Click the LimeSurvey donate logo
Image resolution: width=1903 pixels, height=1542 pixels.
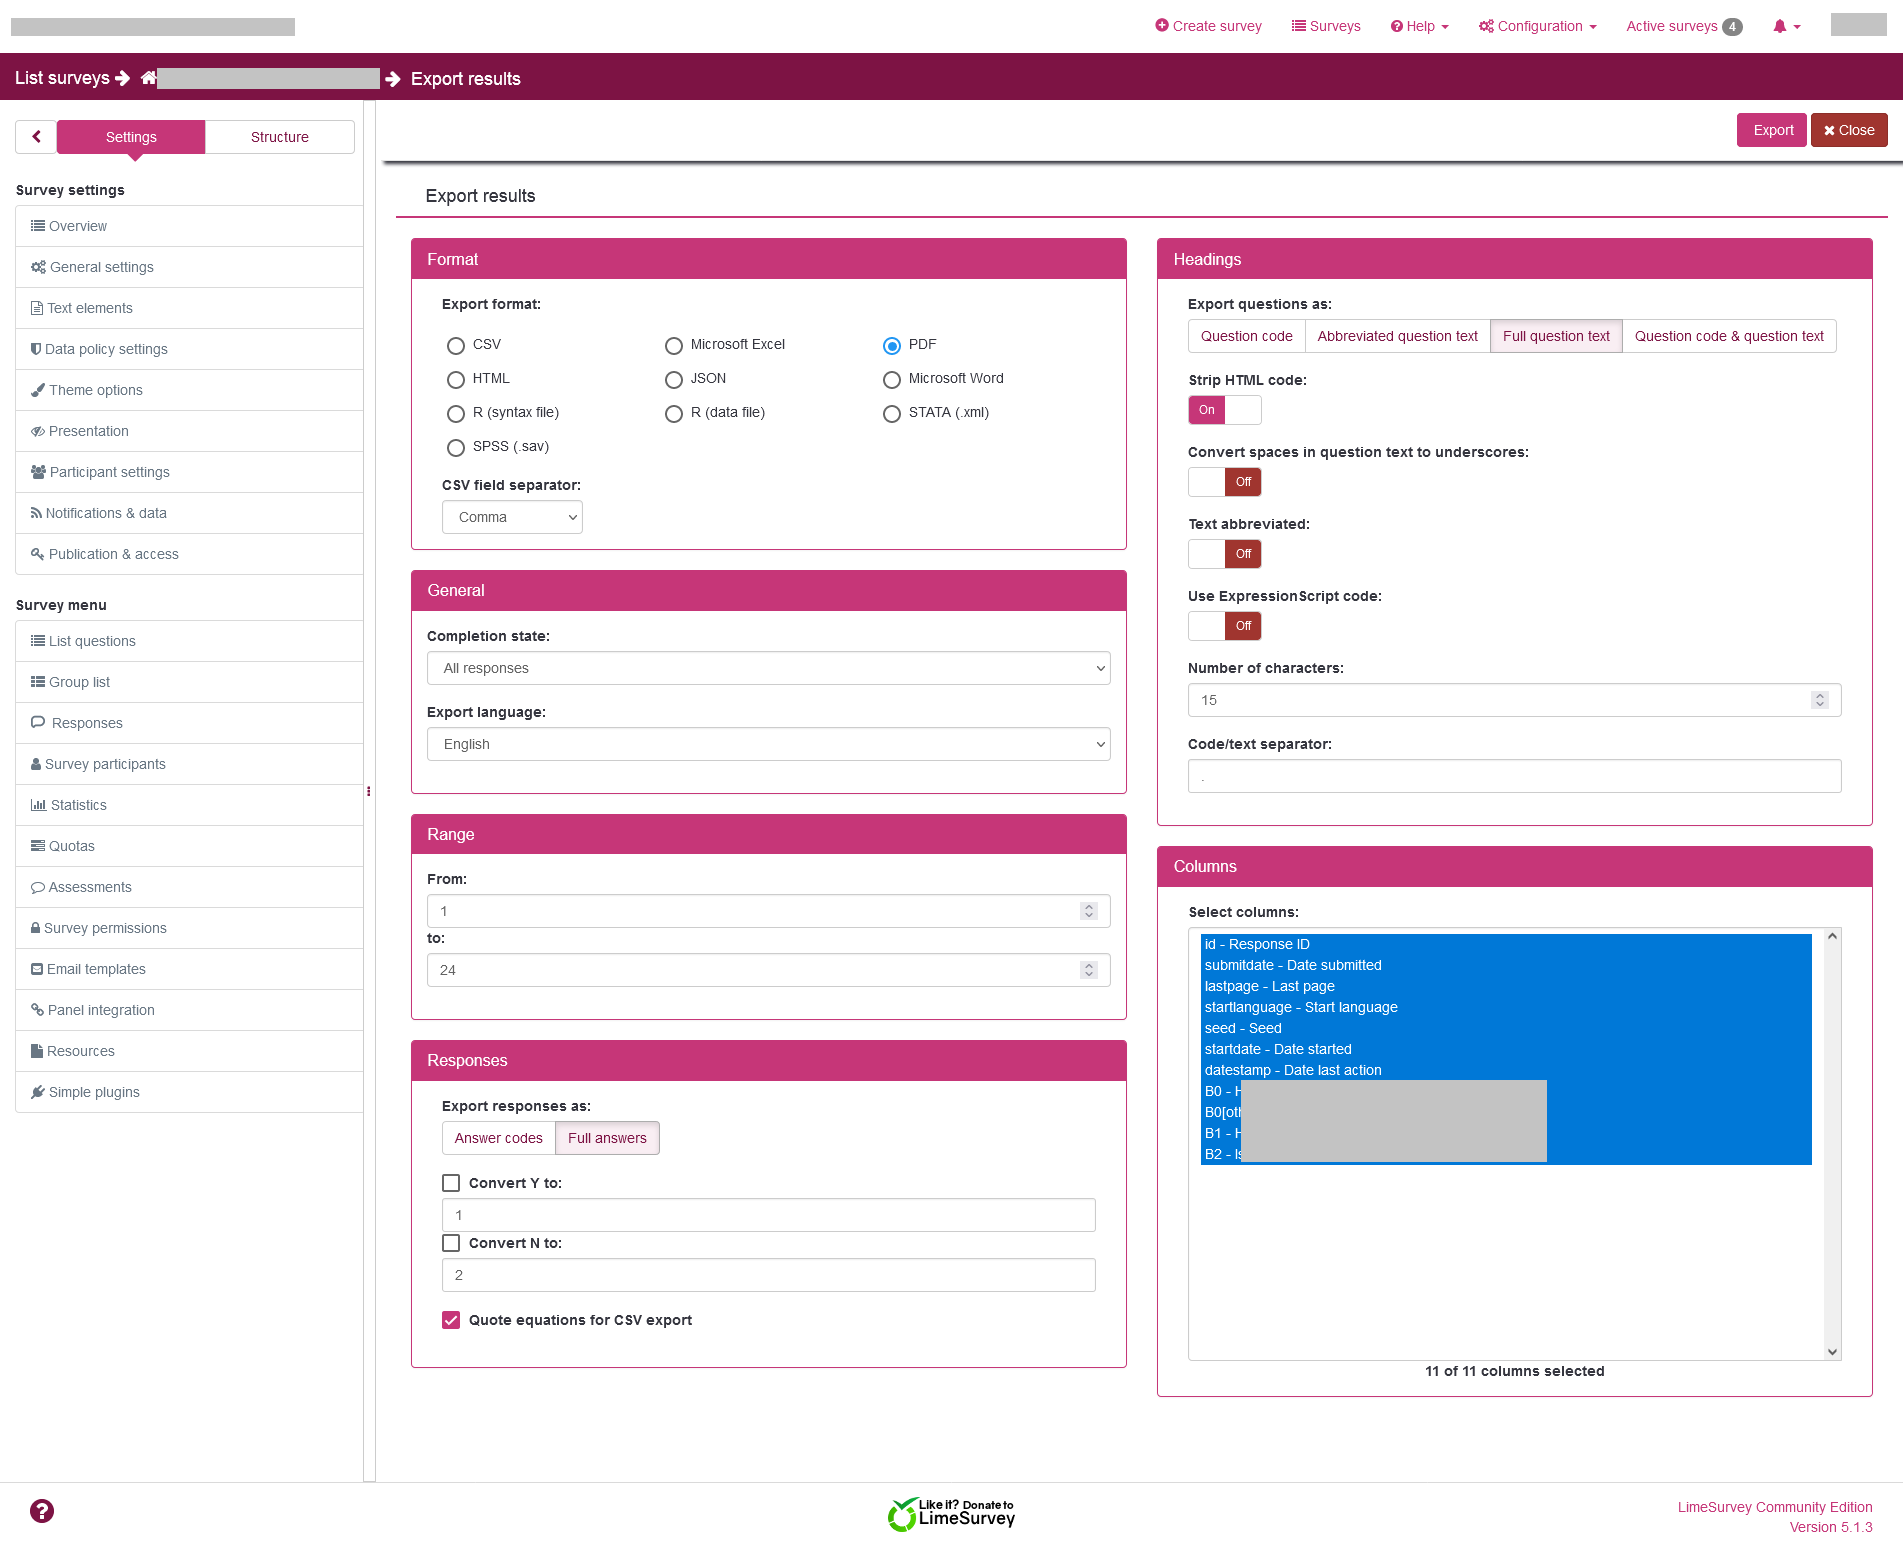coord(951,1514)
